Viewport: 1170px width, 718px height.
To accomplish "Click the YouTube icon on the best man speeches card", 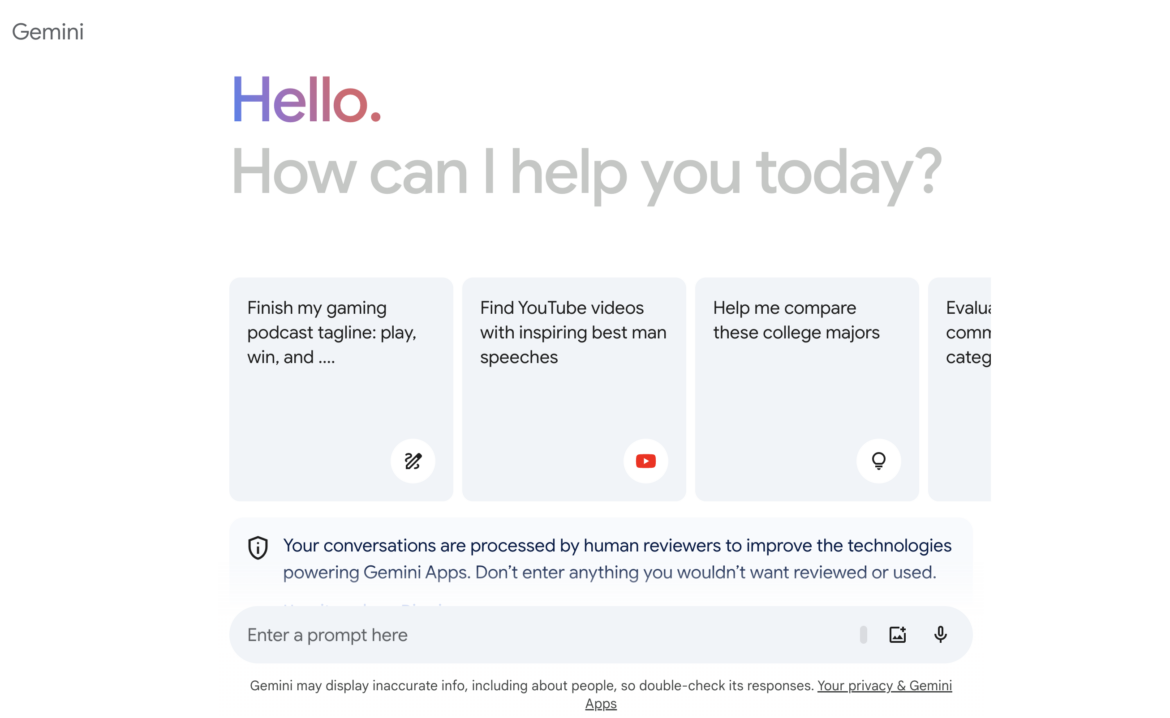I will 645,461.
